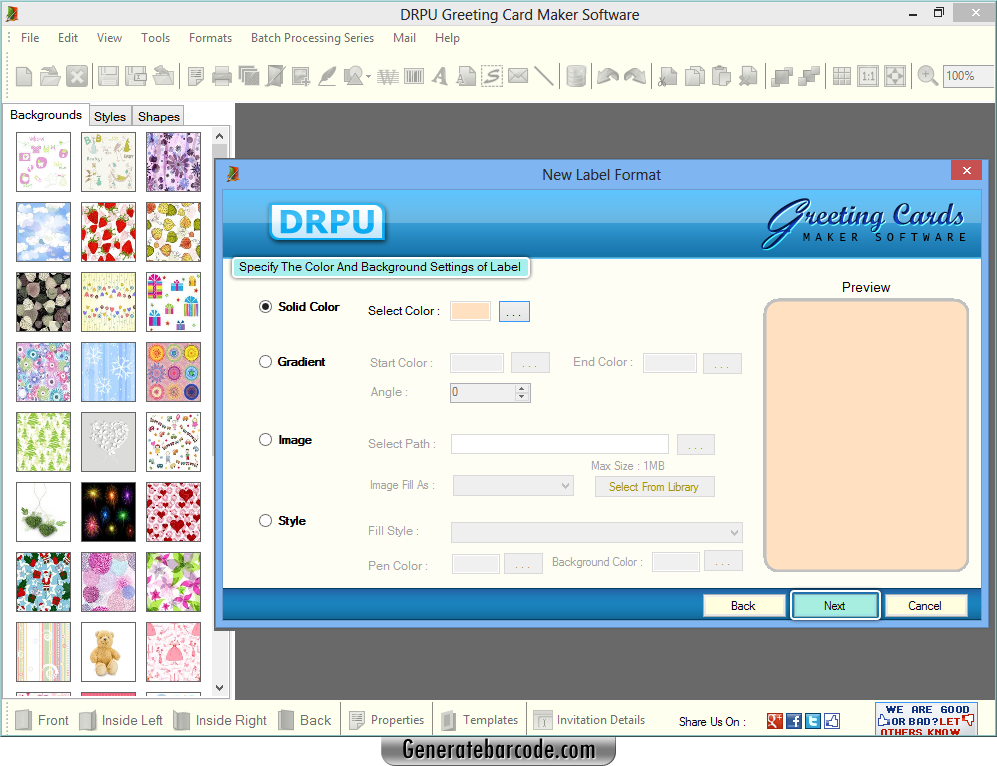The image size is (997, 766).
Task: Open the Templates panel button
Action: coord(480,720)
